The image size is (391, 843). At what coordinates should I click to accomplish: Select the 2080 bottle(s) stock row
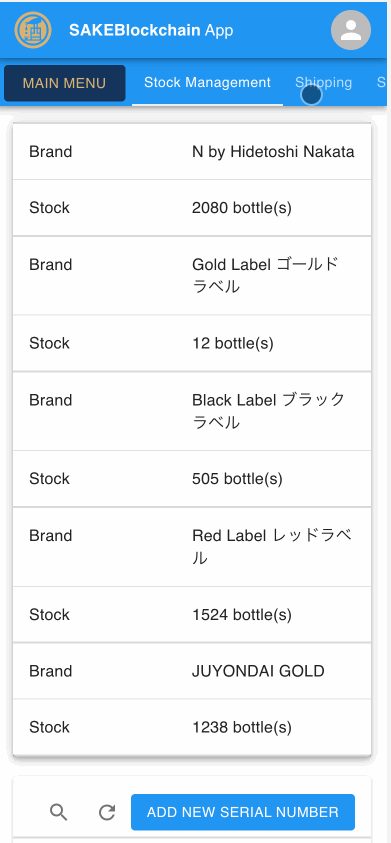(x=192, y=208)
